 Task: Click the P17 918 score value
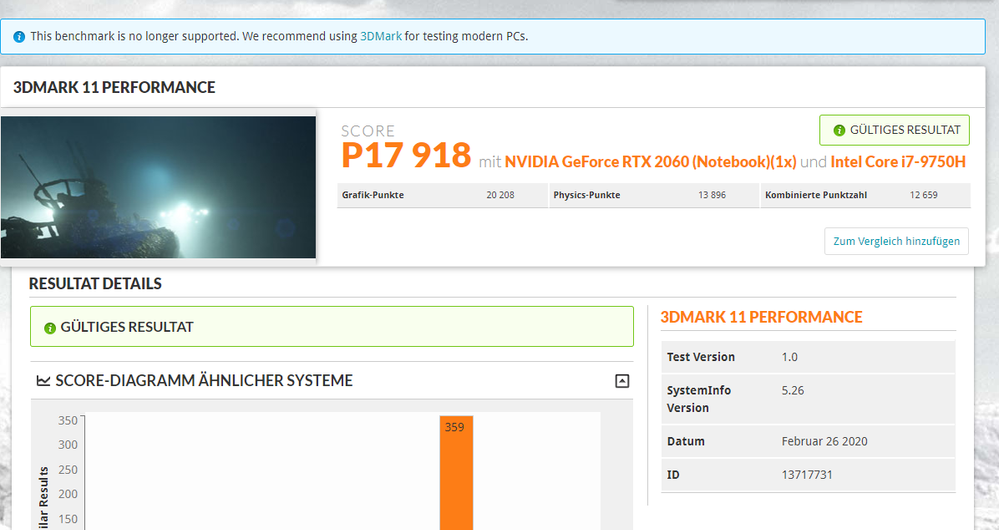click(x=406, y=155)
